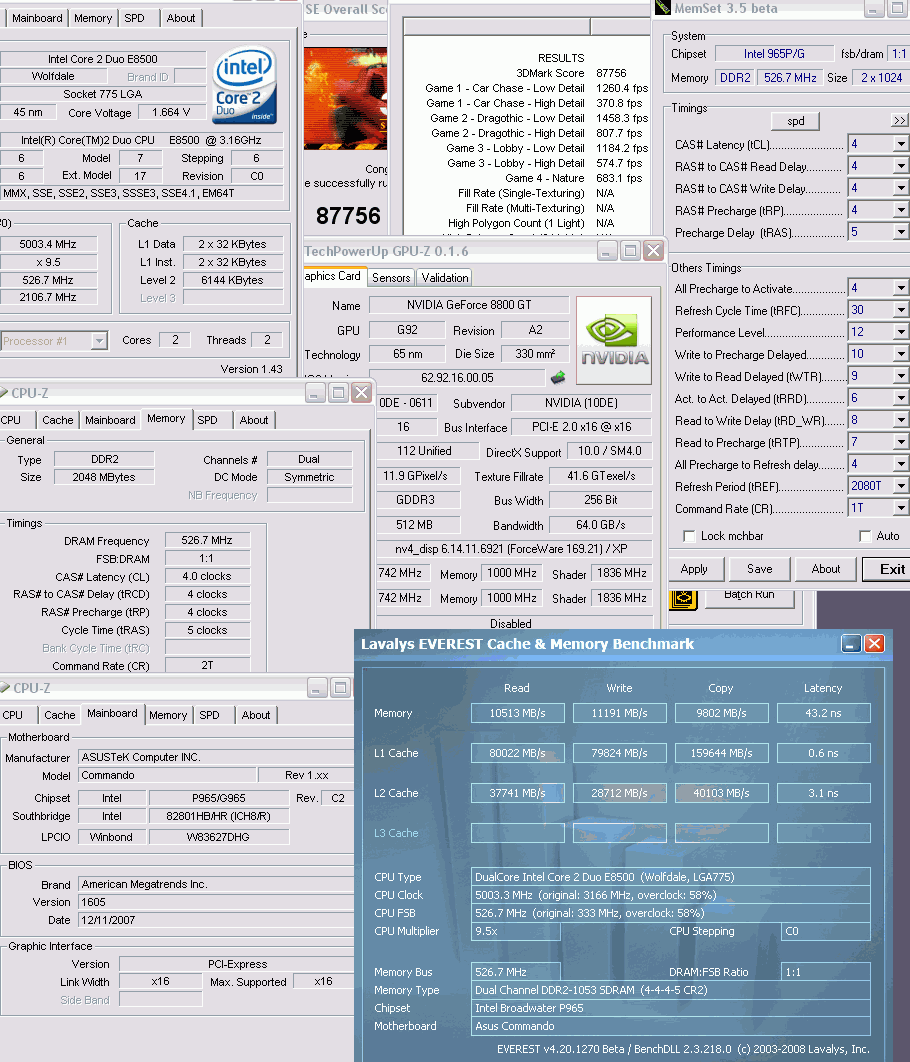Expand the Precharge Delay (tRAS) dropdown

tap(901, 232)
